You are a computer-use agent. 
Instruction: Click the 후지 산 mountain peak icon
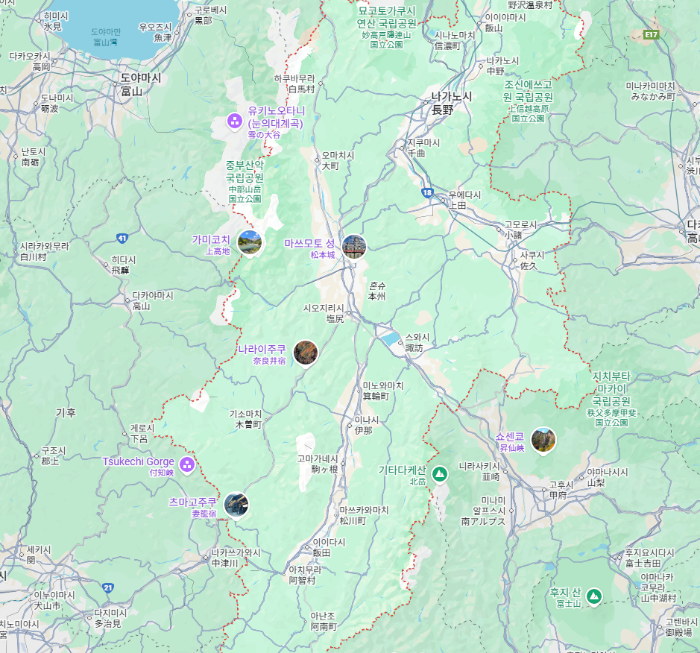(x=594, y=596)
